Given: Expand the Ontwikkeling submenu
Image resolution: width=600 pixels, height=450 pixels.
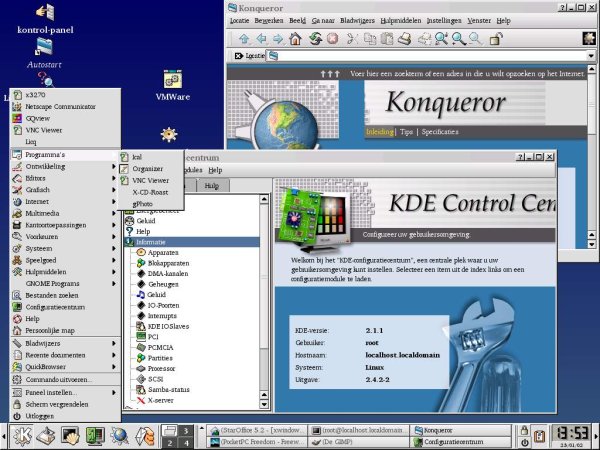Looking at the screenshot, I should pyautogui.click(x=65, y=166).
